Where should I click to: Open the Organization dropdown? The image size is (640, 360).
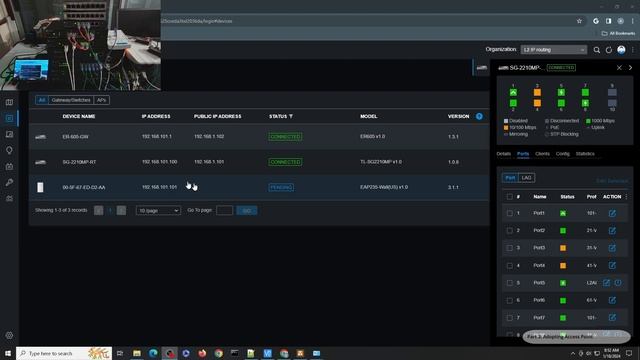553,50
